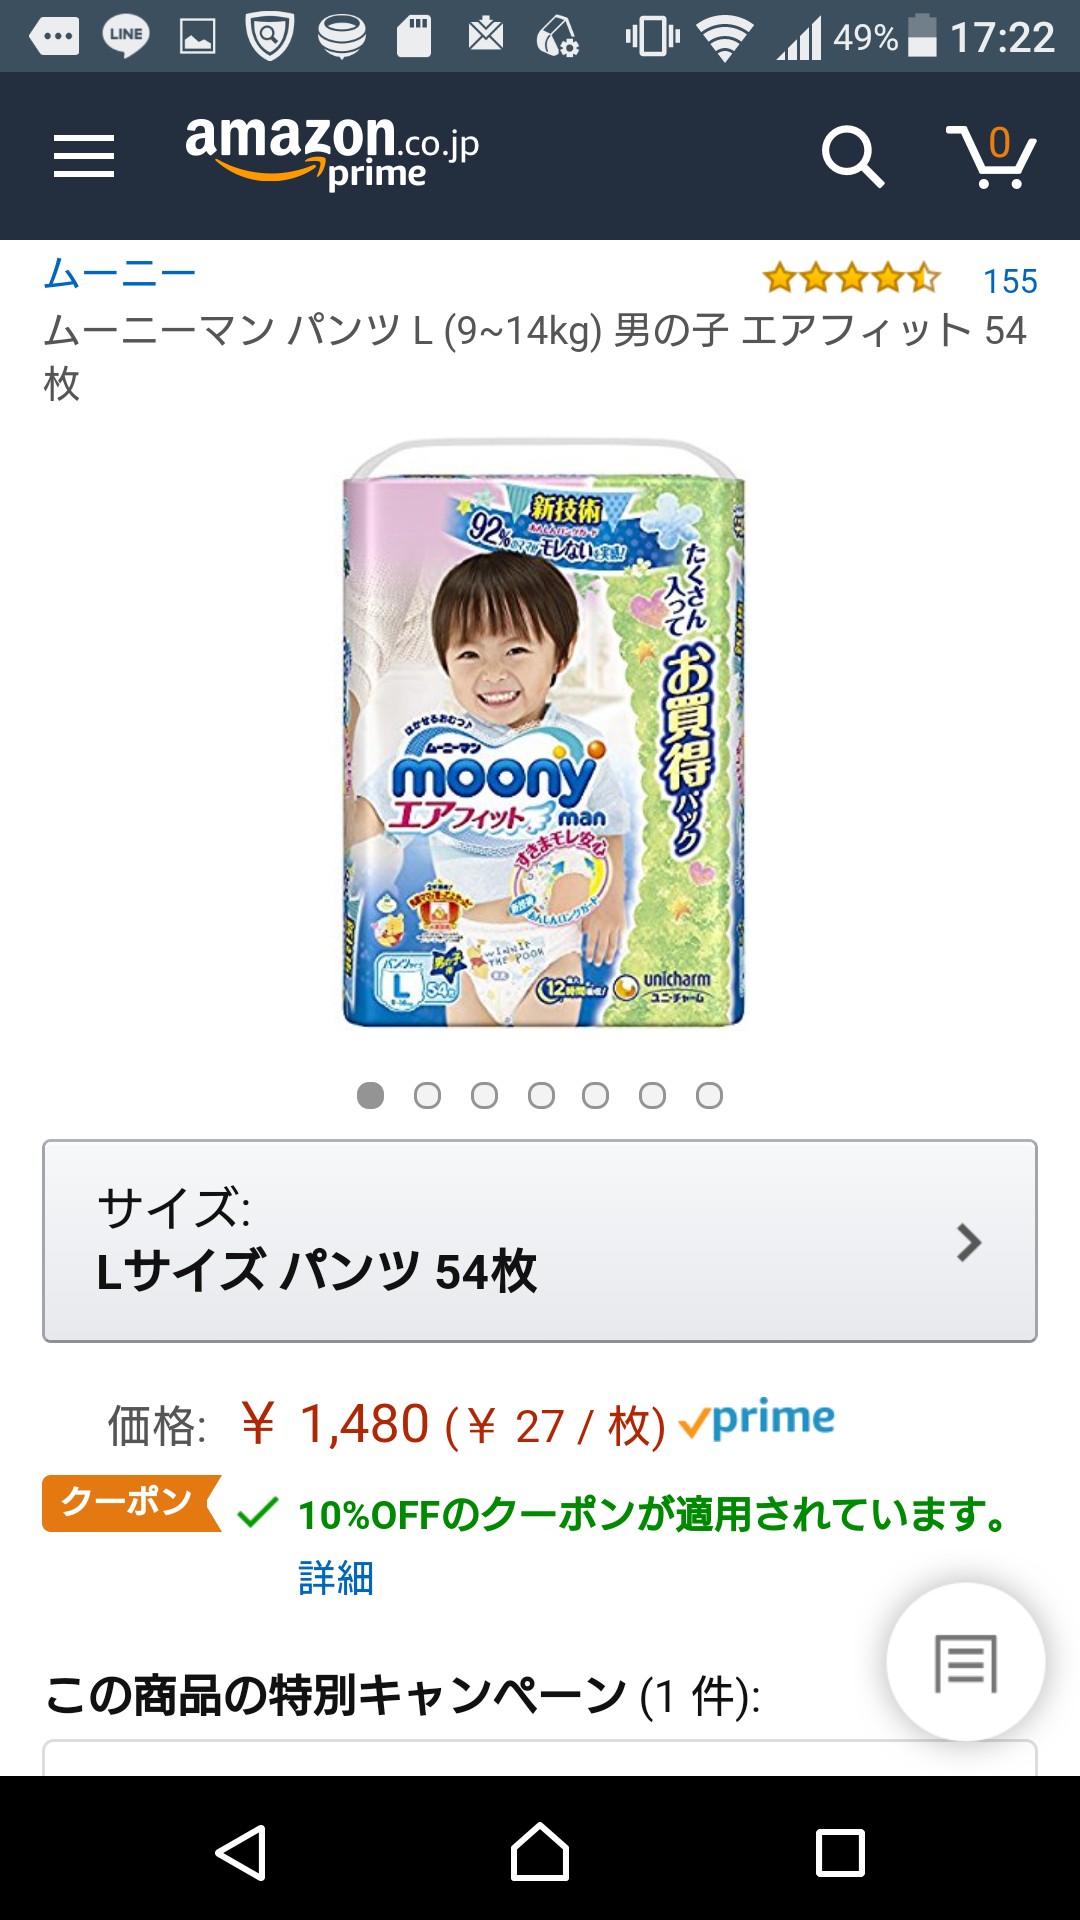Open the hamburger navigation menu
Image resolution: width=1080 pixels, height=1920 pixels.
click(84, 156)
